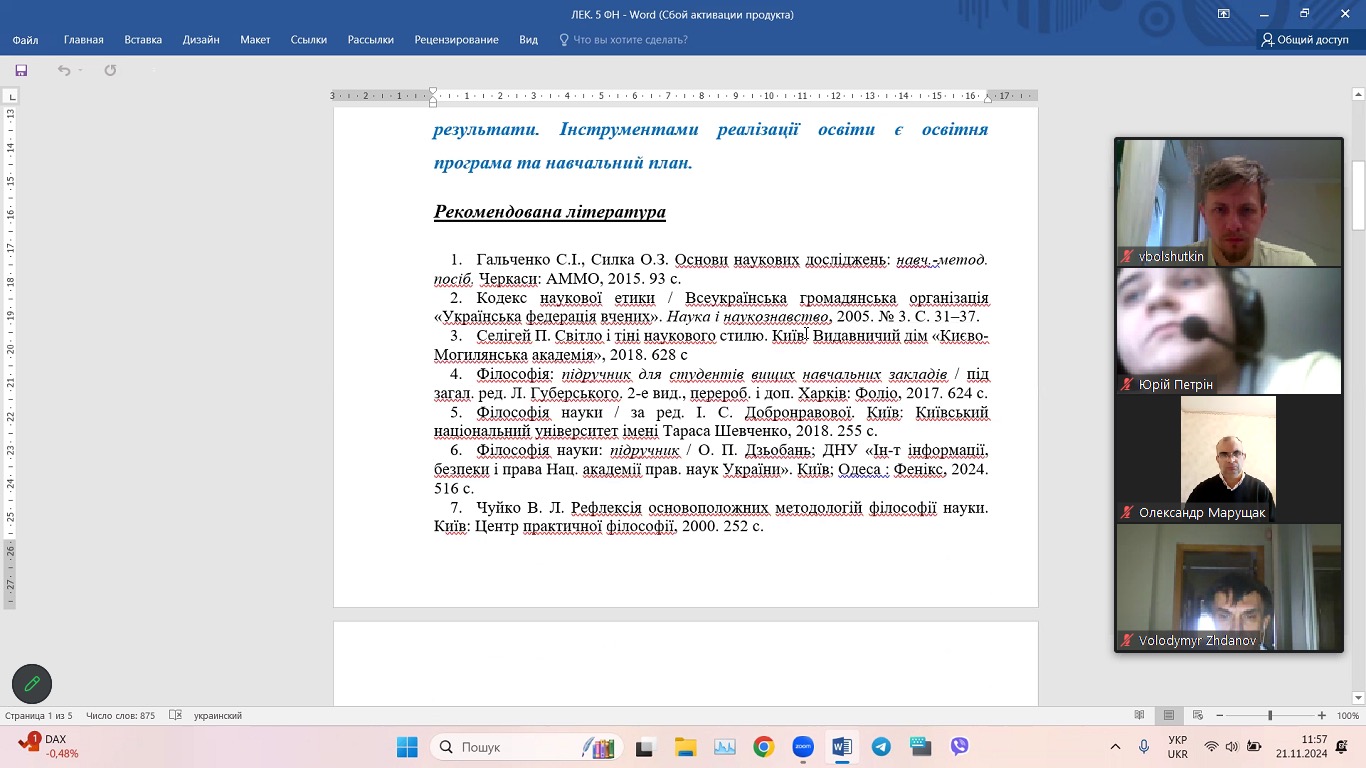
Task: Switch to Read Mode view in status bar
Action: [1139, 716]
